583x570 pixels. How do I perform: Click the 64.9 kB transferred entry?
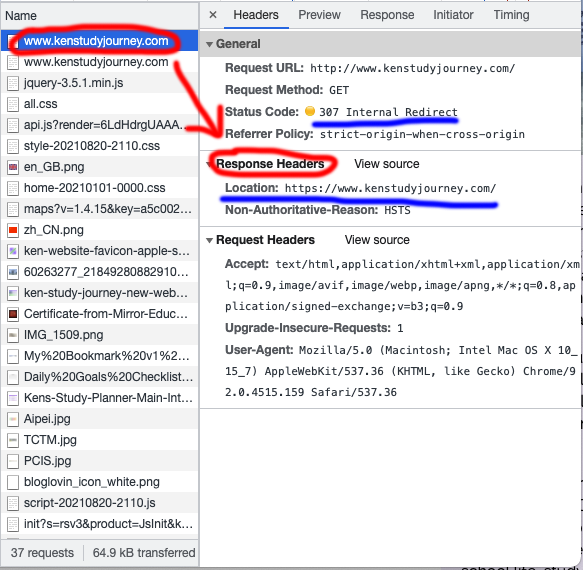click(144, 553)
